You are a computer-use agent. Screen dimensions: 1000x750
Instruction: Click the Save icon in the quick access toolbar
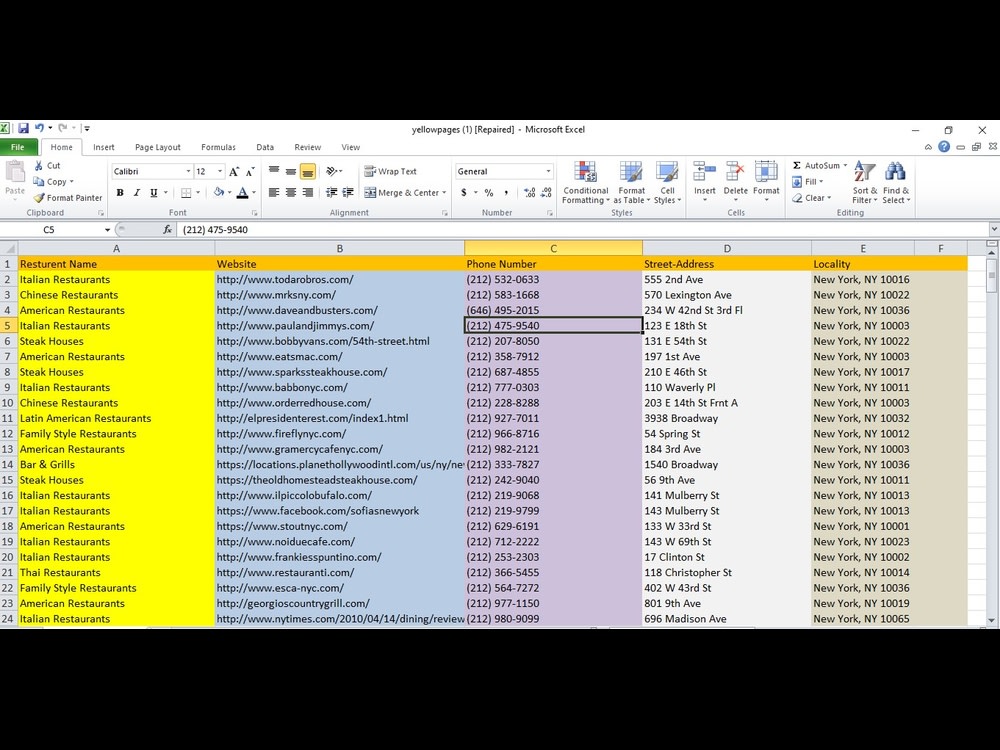[x=24, y=128]
